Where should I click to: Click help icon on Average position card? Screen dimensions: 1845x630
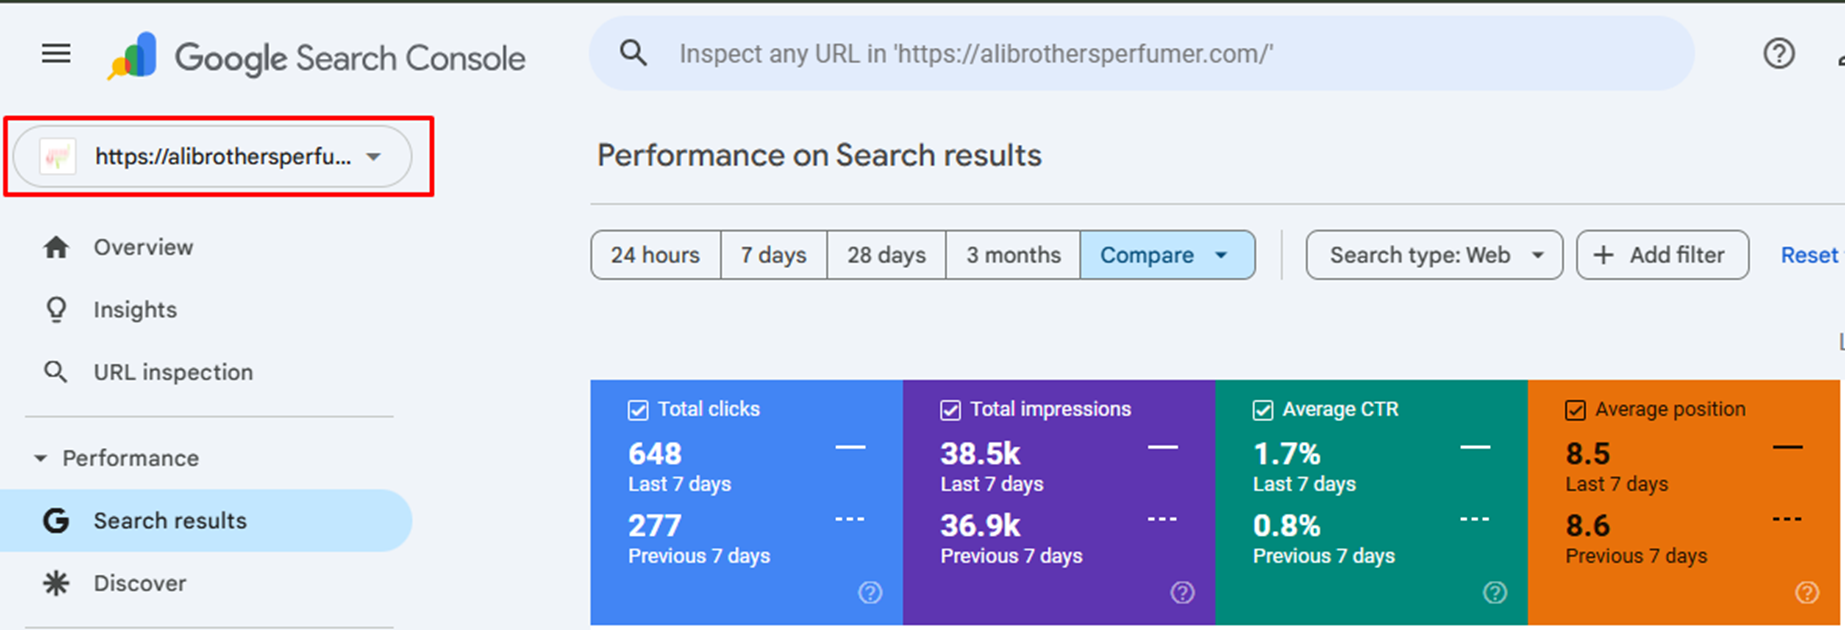click(x=1806, y=593)
